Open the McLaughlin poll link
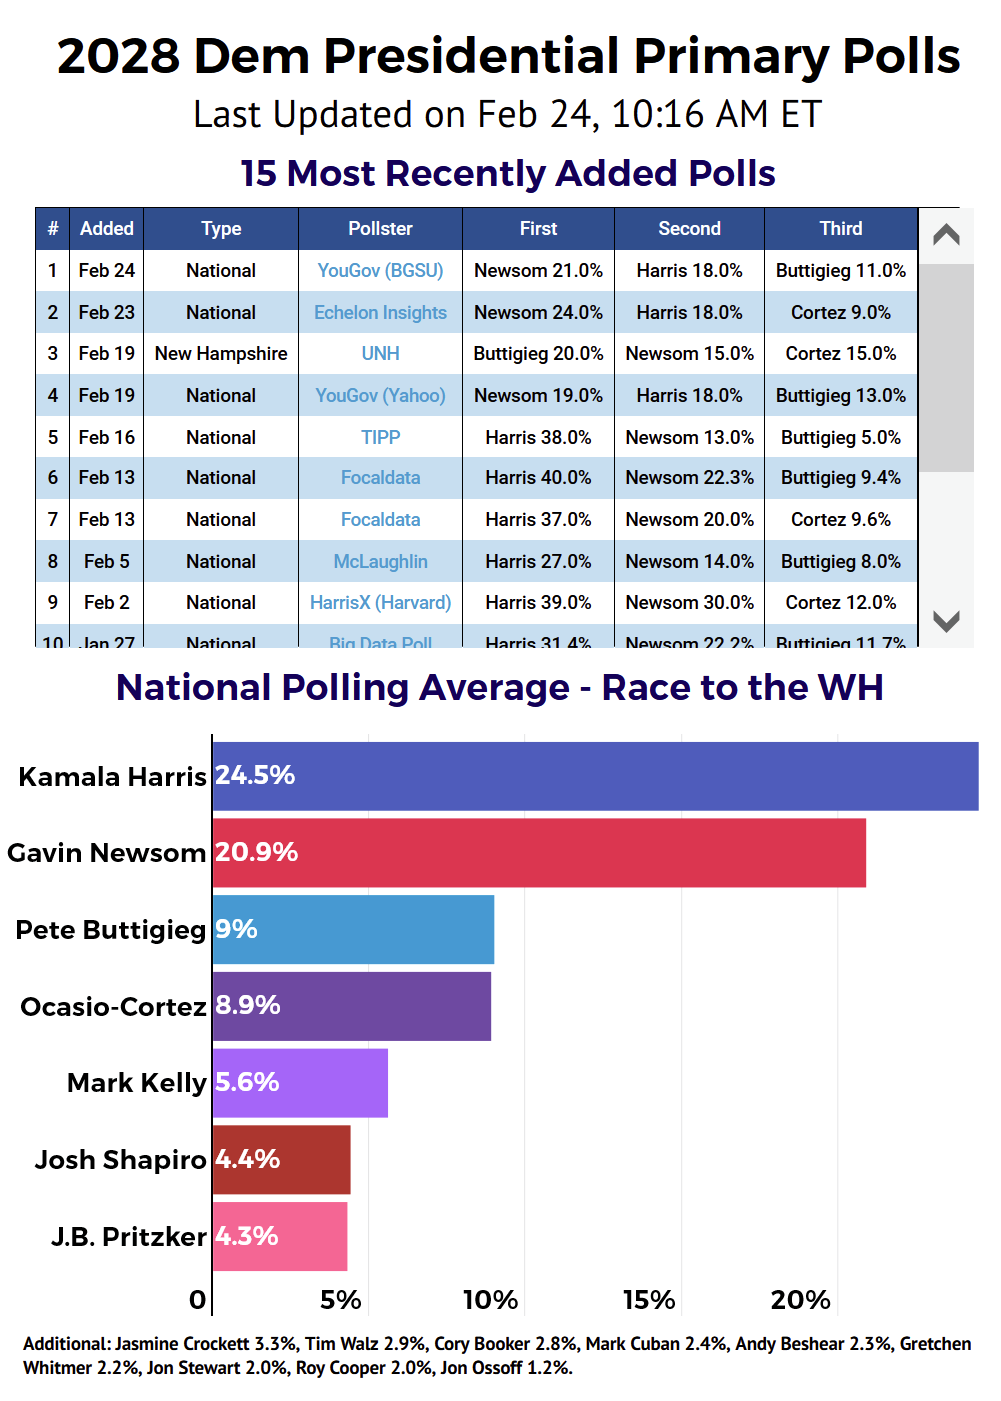This screenshot has width=1001, height=1401. (380, 562)
